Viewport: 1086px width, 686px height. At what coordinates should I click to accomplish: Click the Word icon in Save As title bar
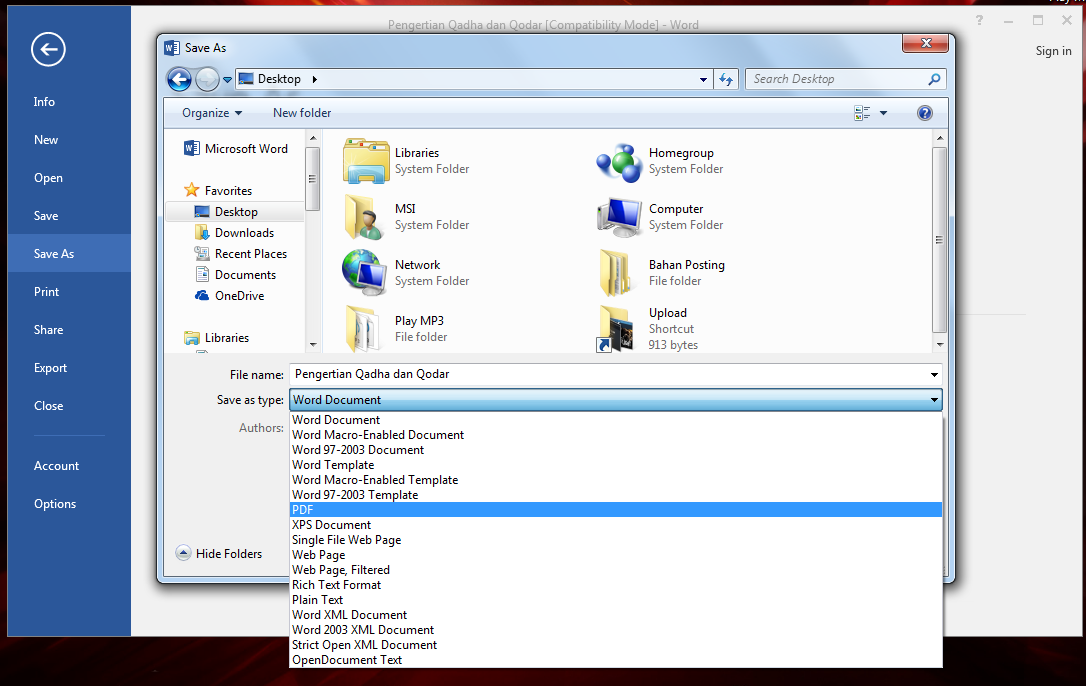pyautogui.click(x=172, y=48)
